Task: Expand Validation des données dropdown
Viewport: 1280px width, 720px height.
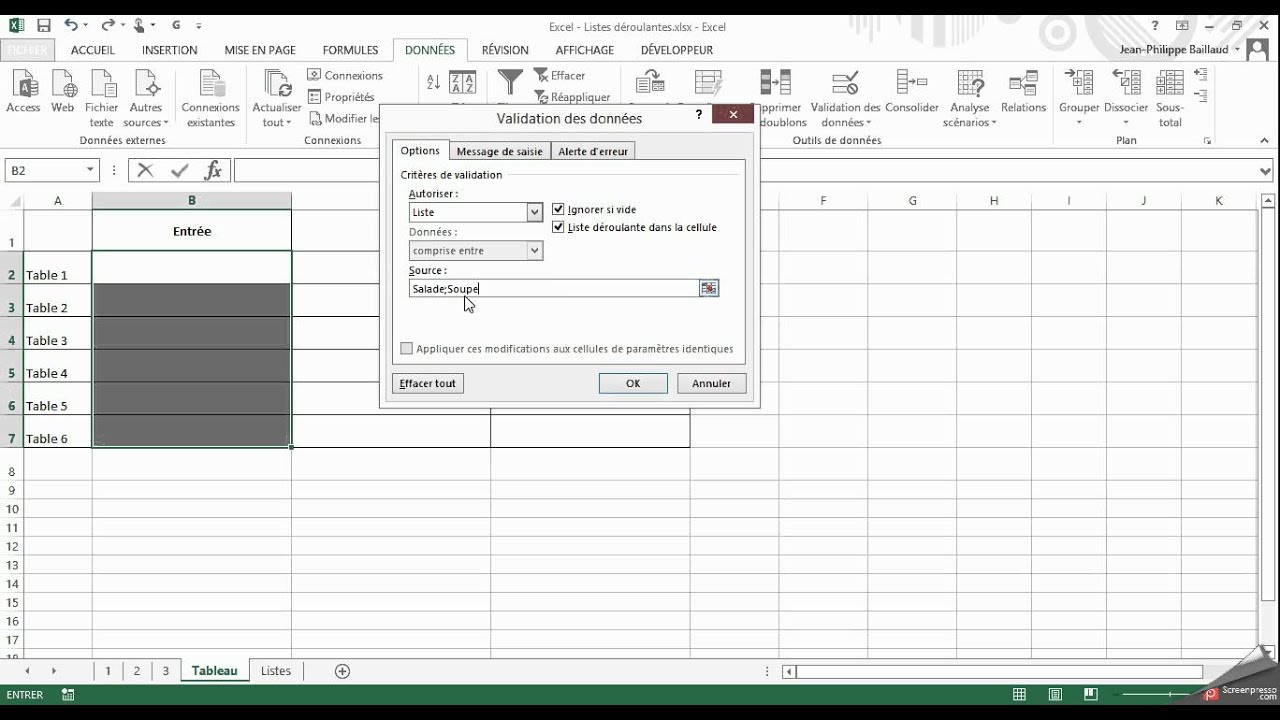Action: (x=845, y=115)
